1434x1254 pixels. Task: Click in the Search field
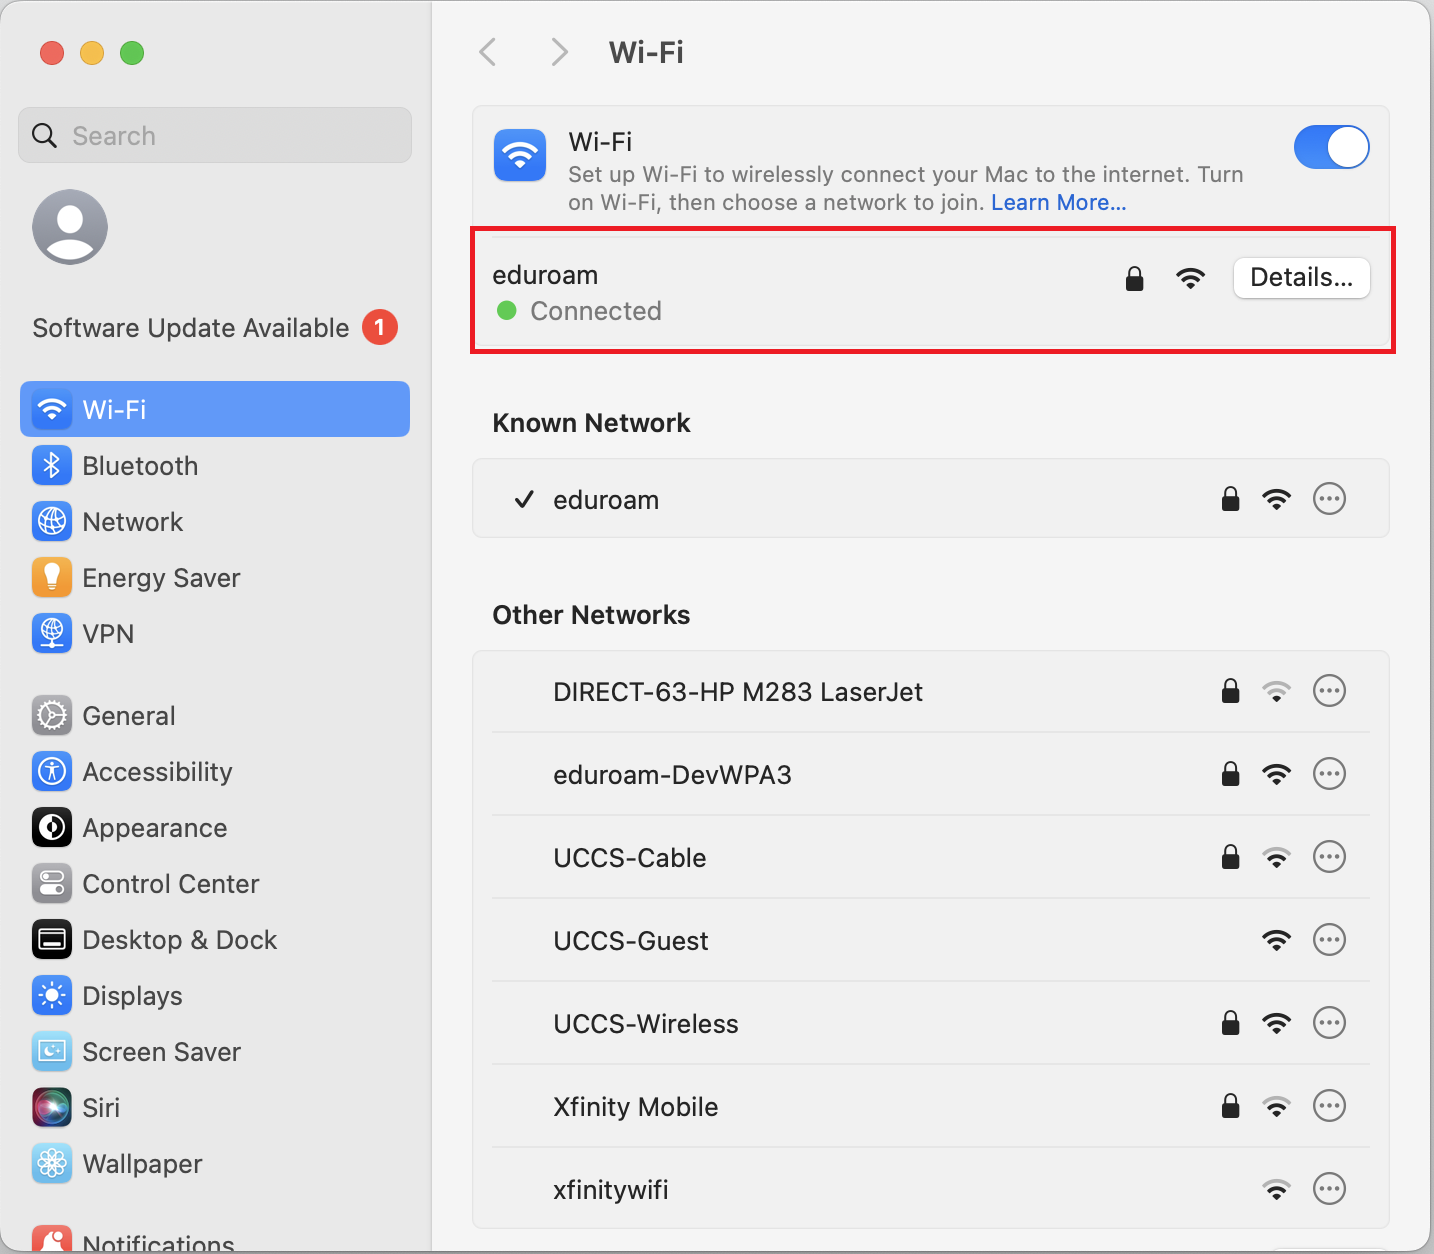[215, 135]
